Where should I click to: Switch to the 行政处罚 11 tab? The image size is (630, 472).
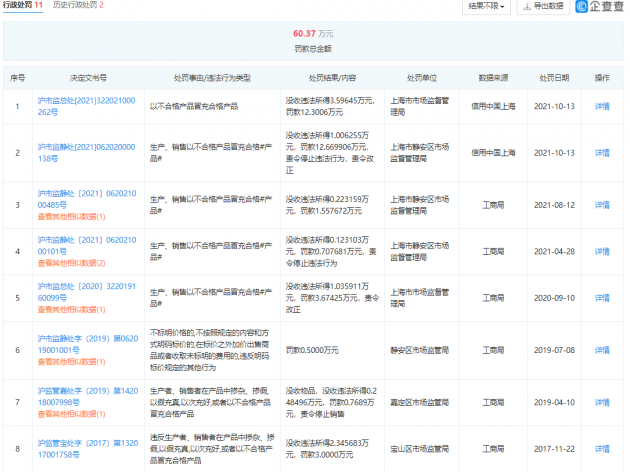pyautogui.click(x=22, y=5)
